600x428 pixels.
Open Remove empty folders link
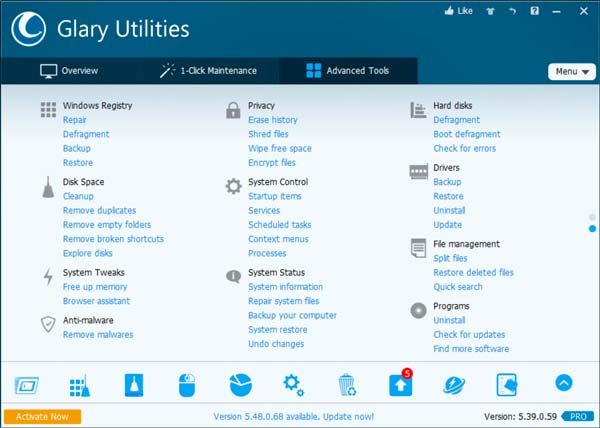(107, 225)
